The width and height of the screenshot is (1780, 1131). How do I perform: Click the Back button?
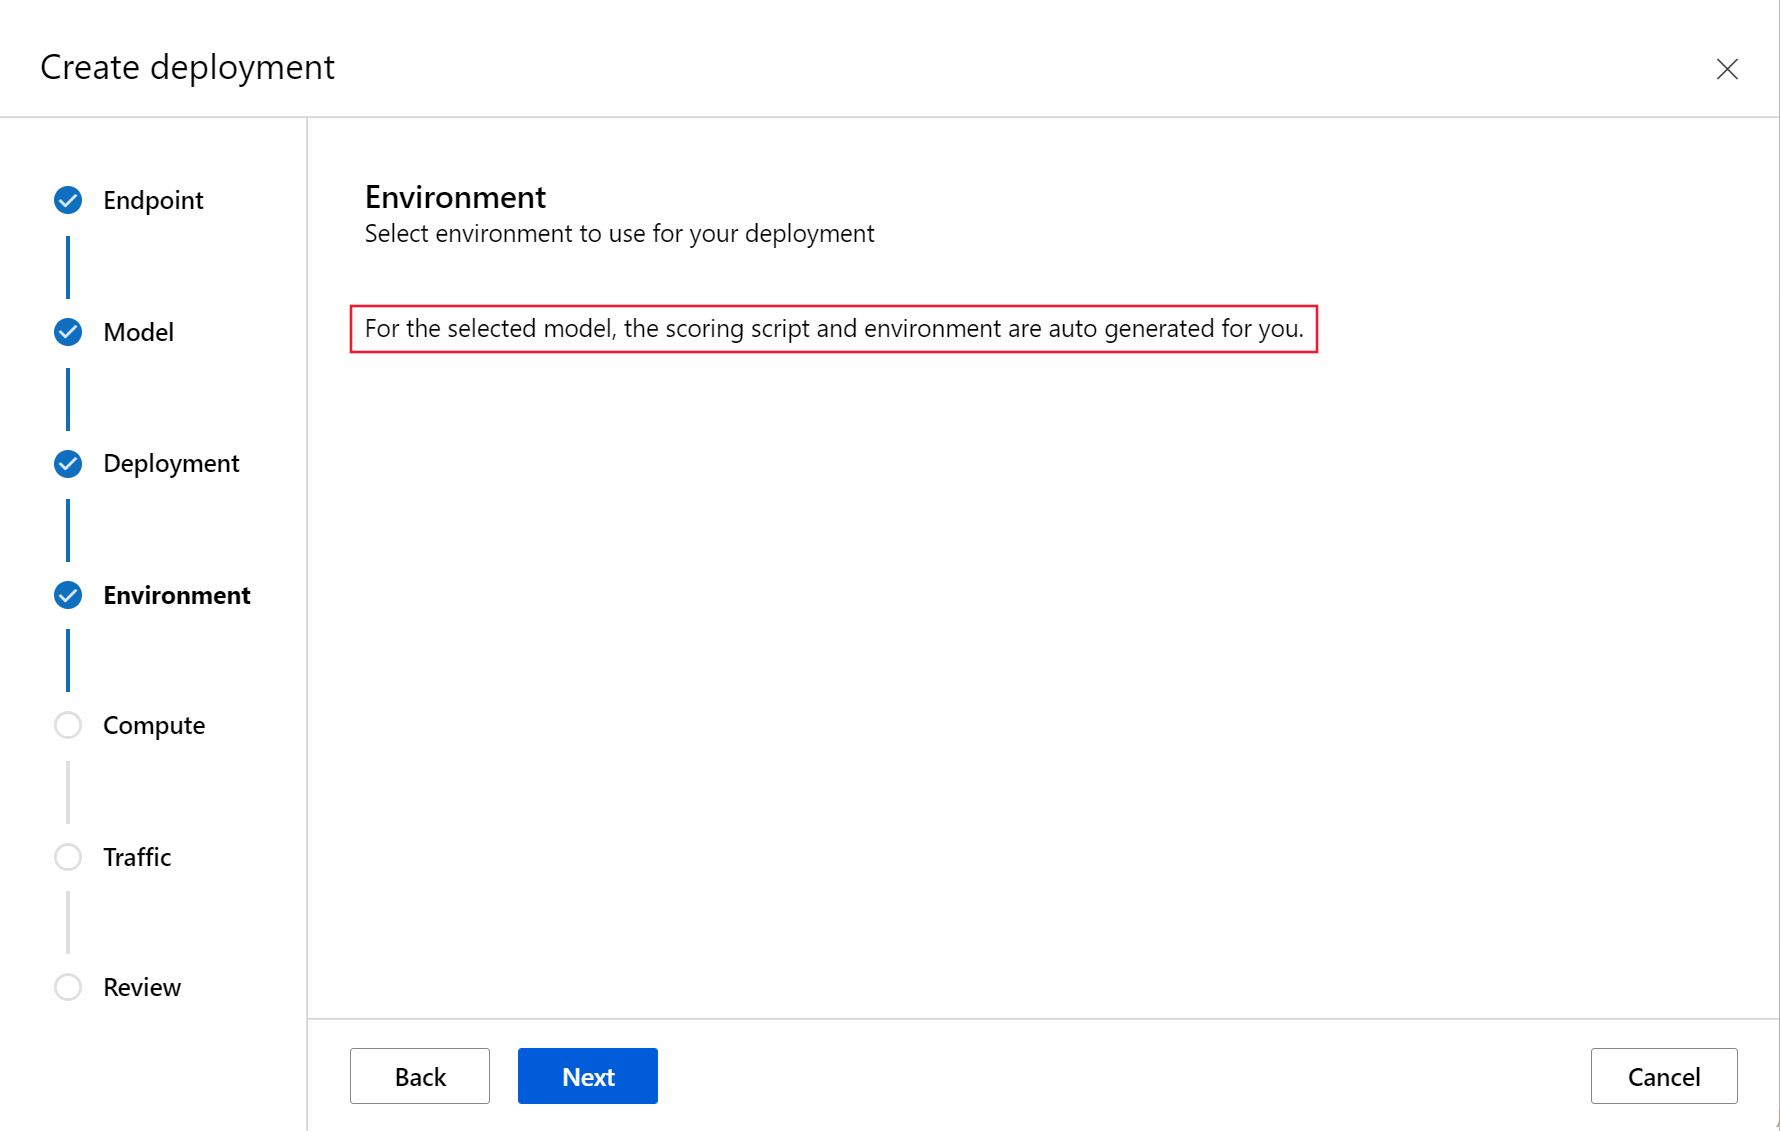tap(420, 1076)
